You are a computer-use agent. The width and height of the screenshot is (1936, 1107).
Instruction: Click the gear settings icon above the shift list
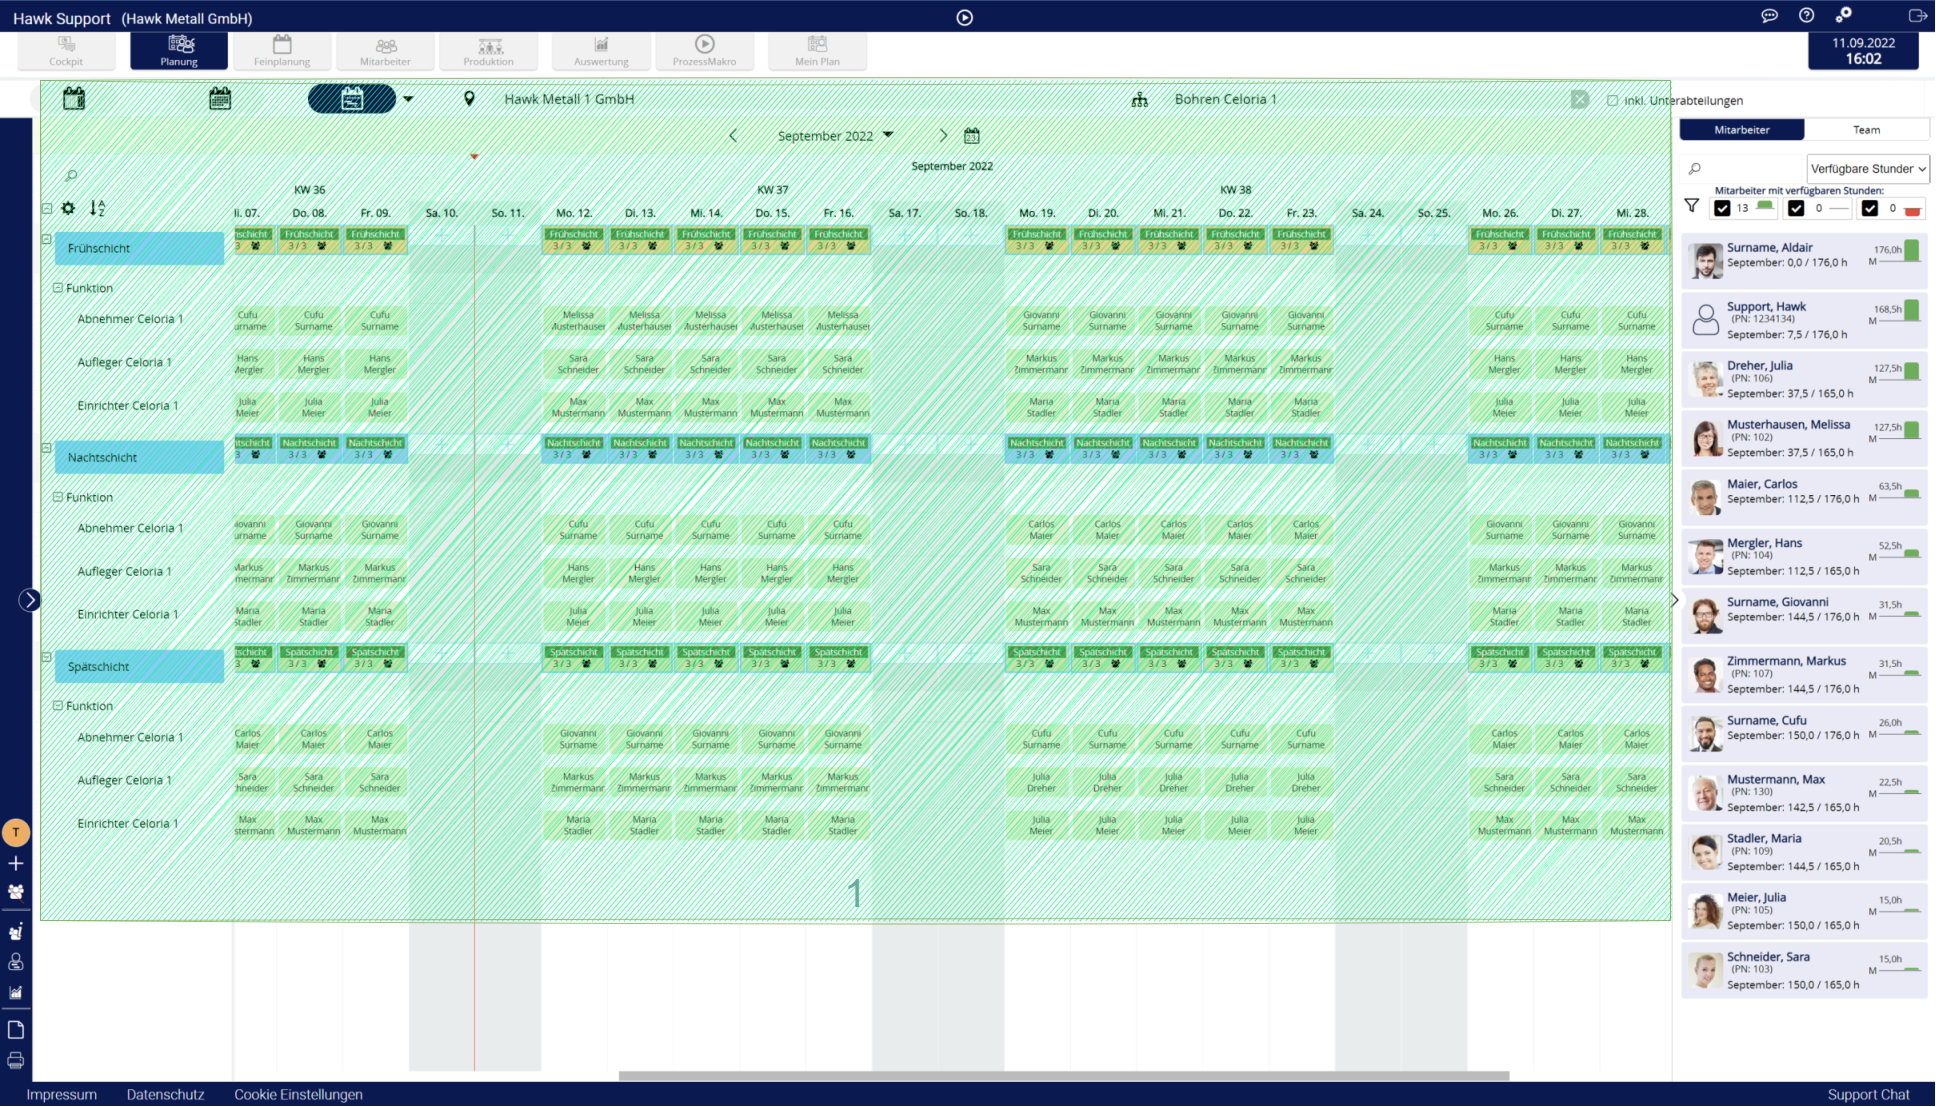tap(68, 208)
